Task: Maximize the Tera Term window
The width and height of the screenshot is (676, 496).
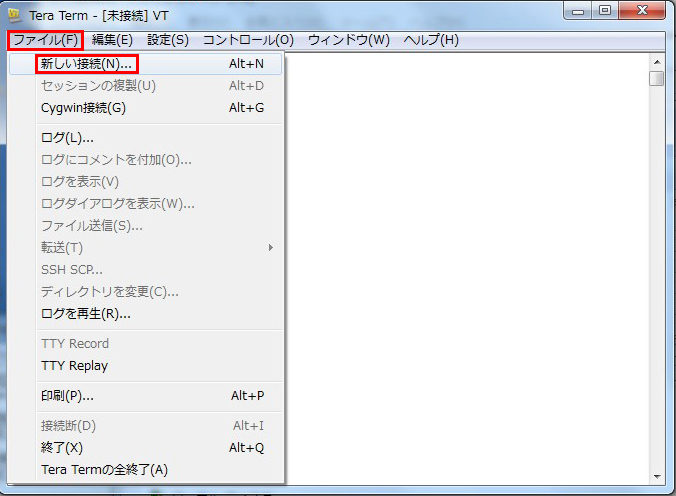Action: click(604, 11)
